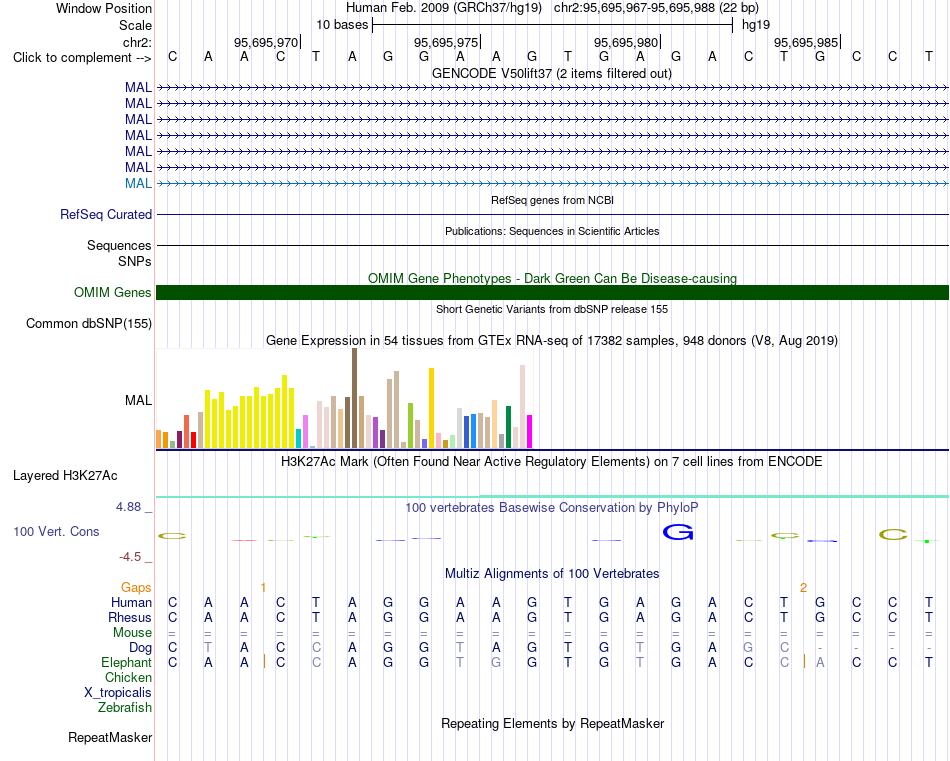Click the OMIM Genes track label
Screen dimensions: 950x761
[x=113, y=293]
